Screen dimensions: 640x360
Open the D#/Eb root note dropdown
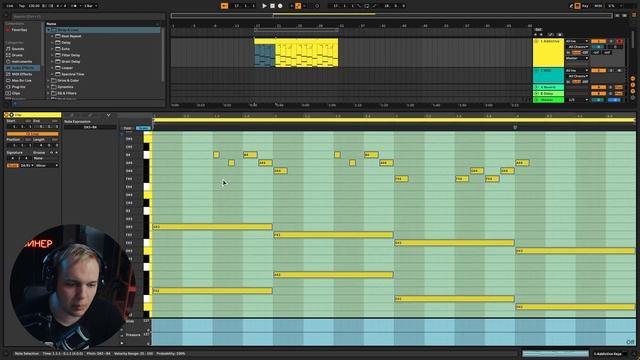pos(27,165)
